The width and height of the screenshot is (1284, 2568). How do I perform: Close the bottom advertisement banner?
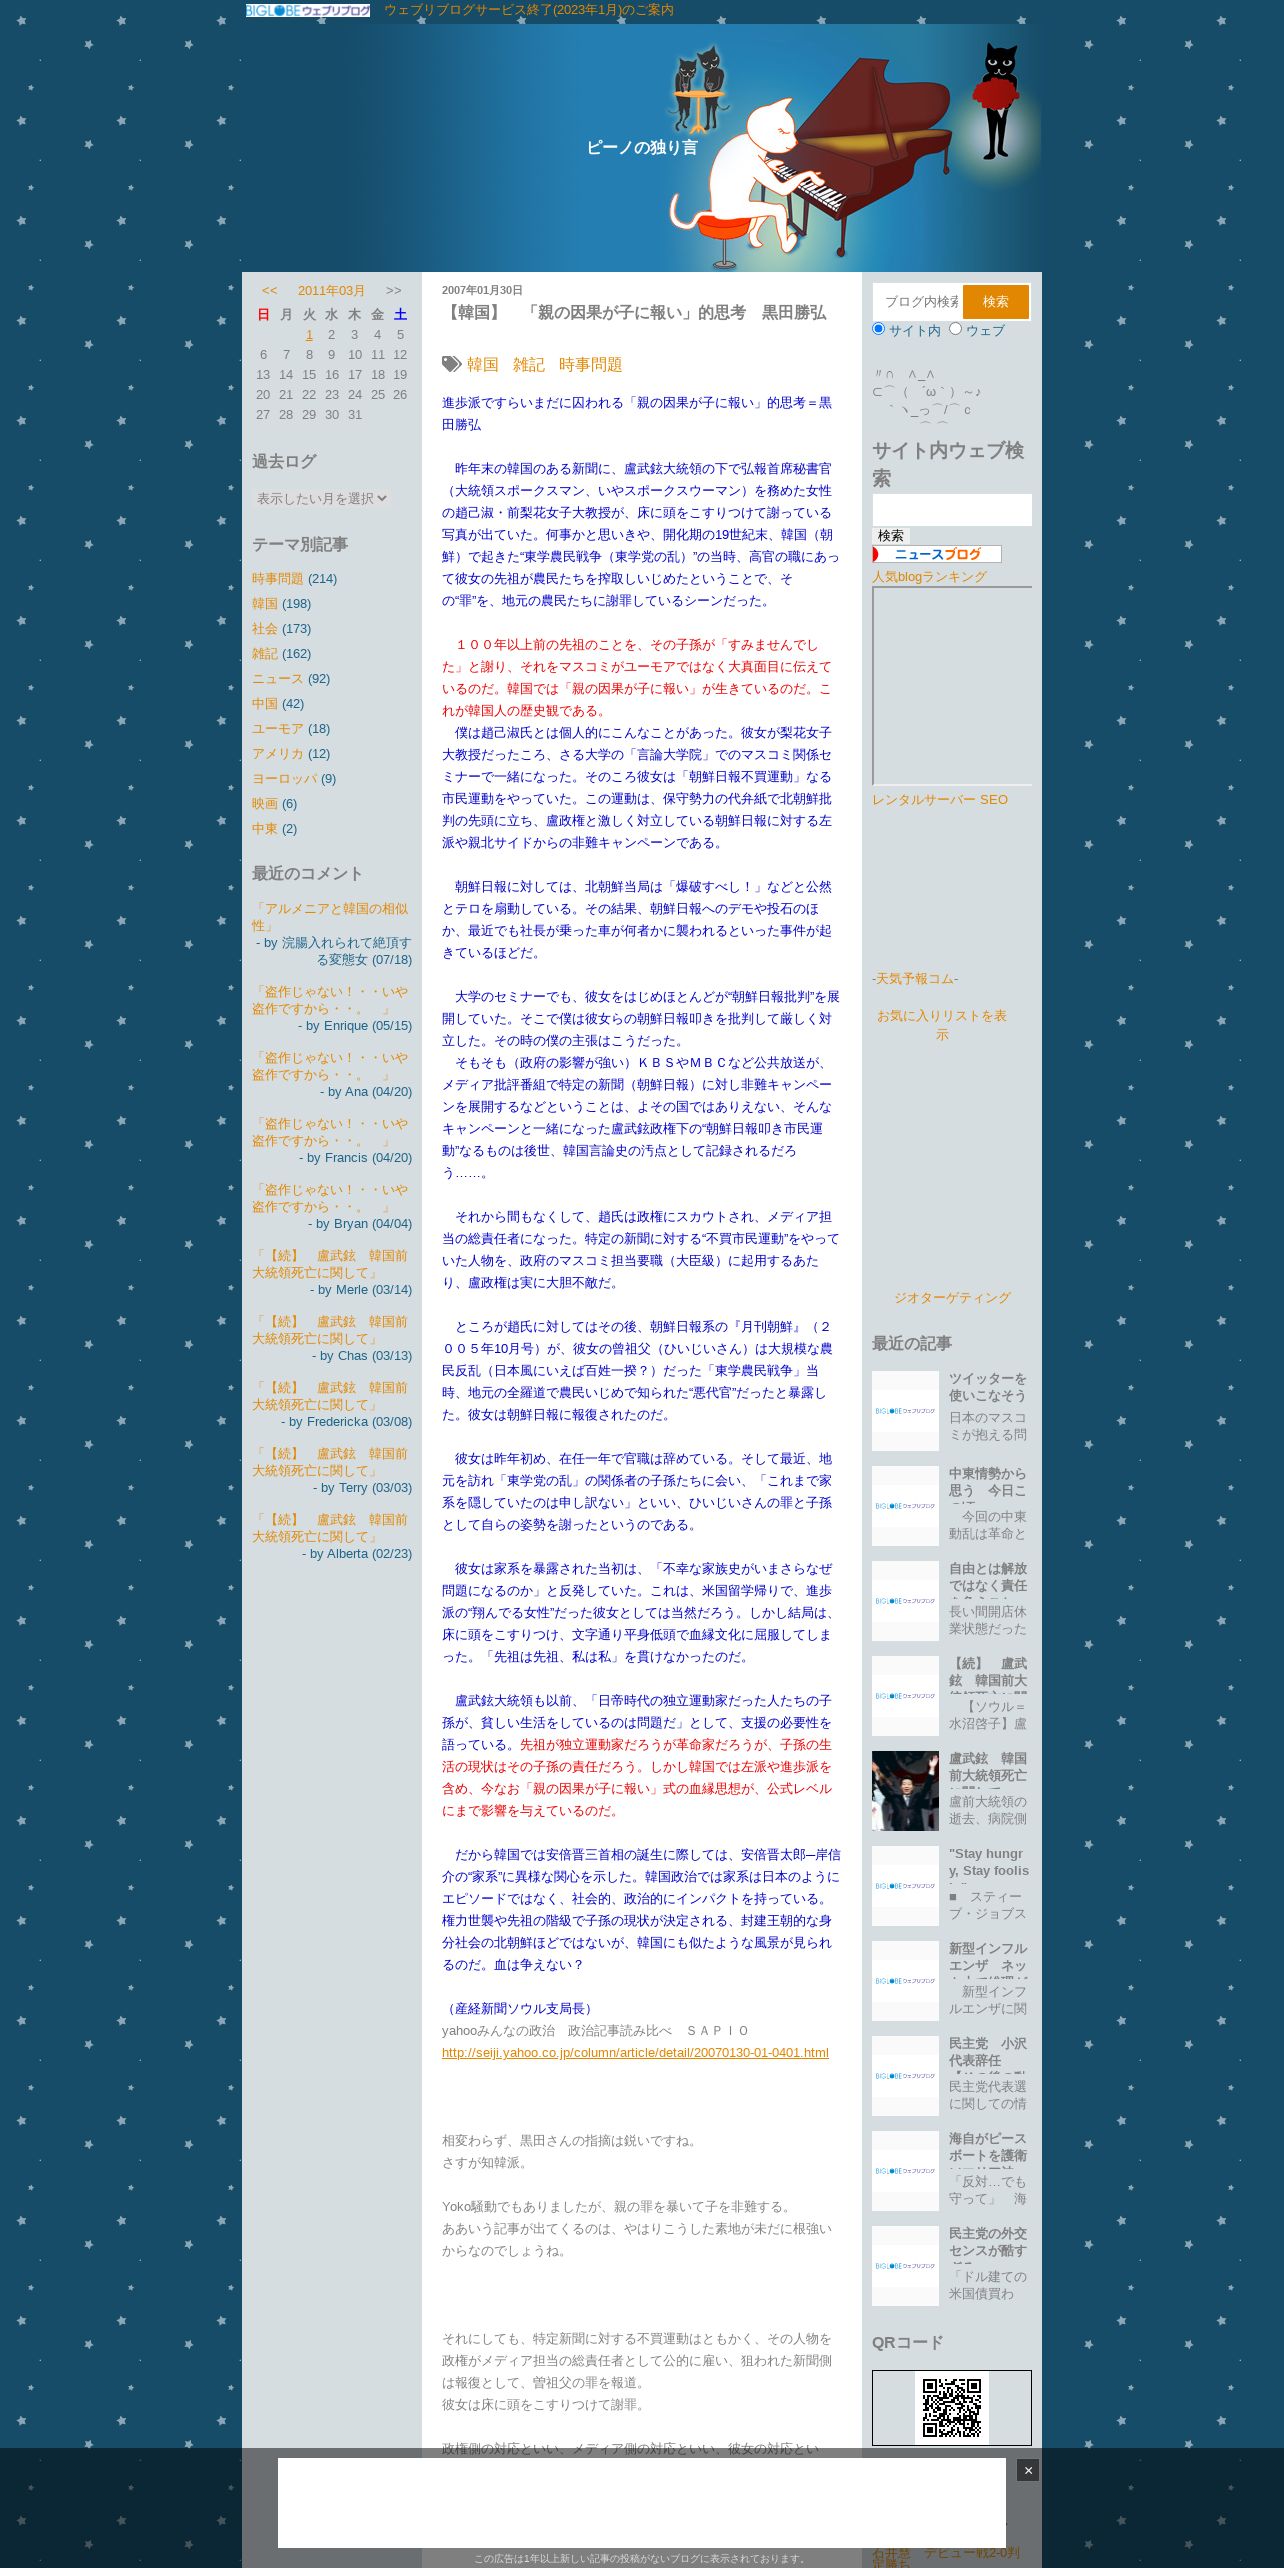tap(1027, 2470)
